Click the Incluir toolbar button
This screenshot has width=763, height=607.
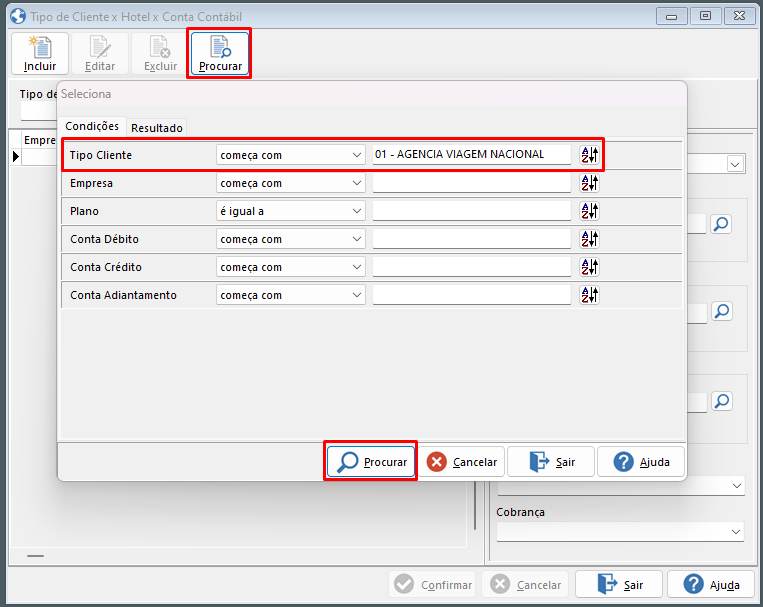click(x=40, y=54)
